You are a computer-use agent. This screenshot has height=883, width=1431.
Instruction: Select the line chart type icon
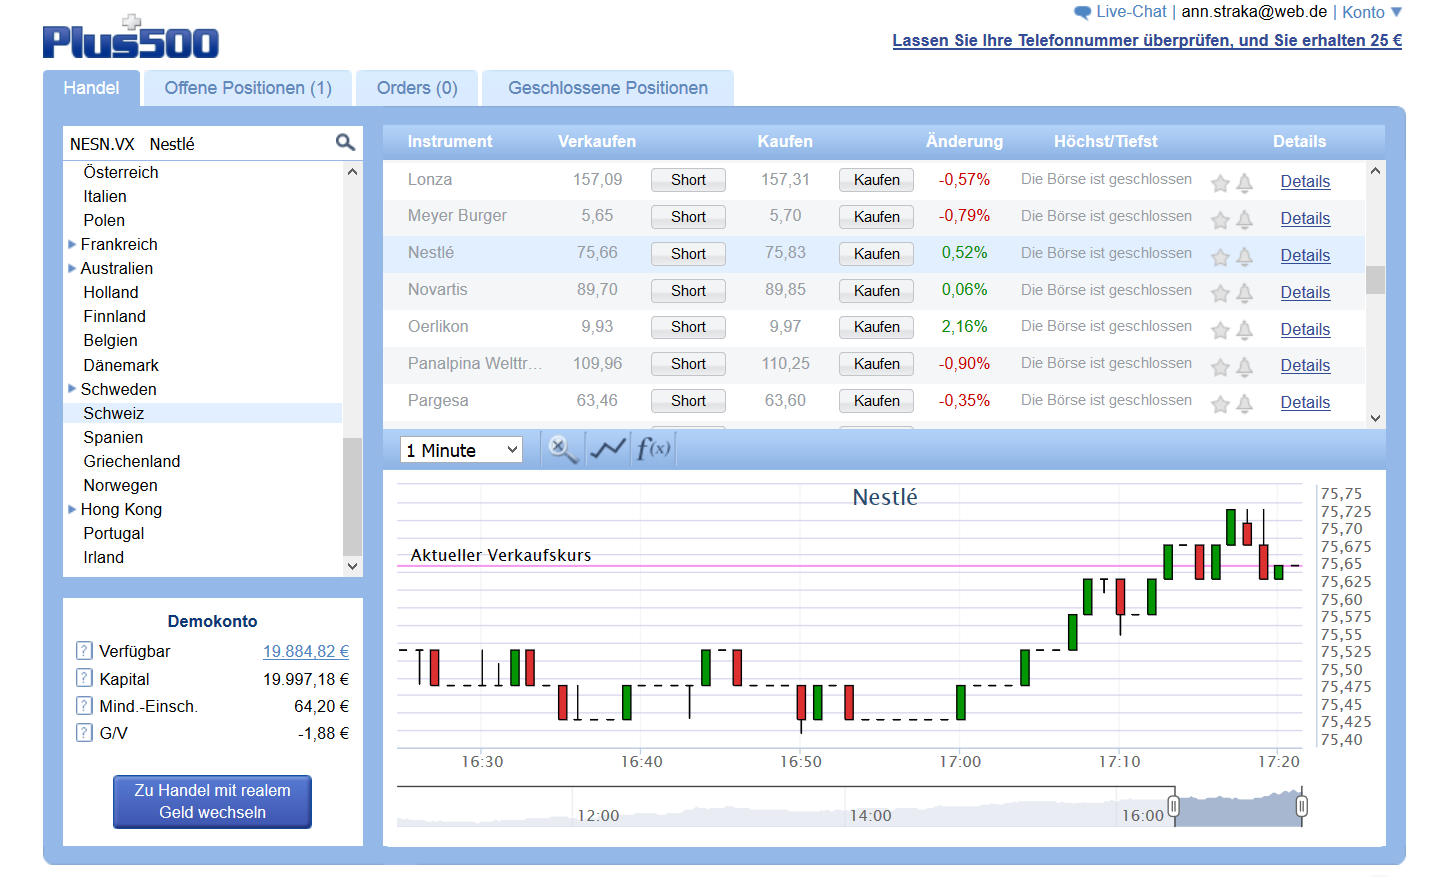(608, 449)
